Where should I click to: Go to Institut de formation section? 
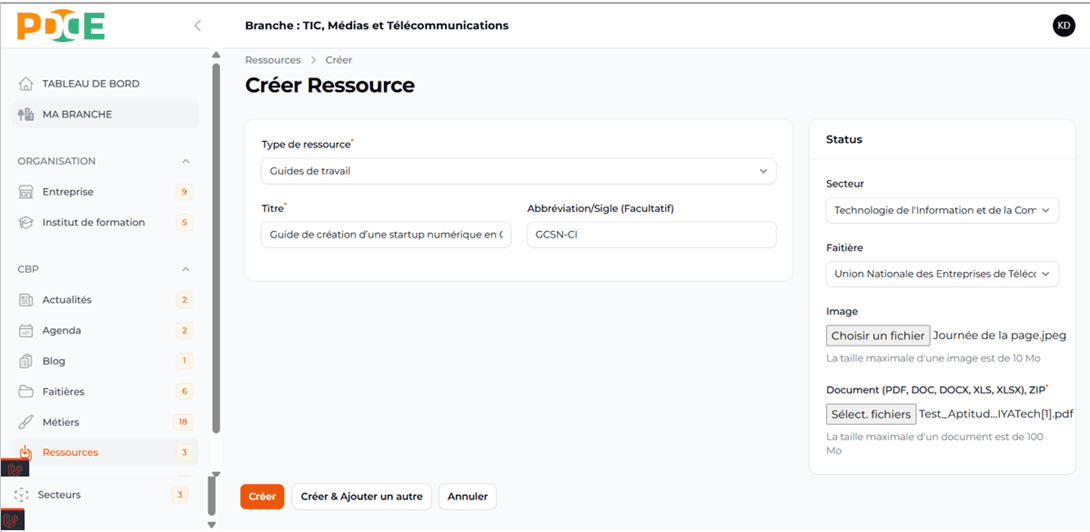105,223
